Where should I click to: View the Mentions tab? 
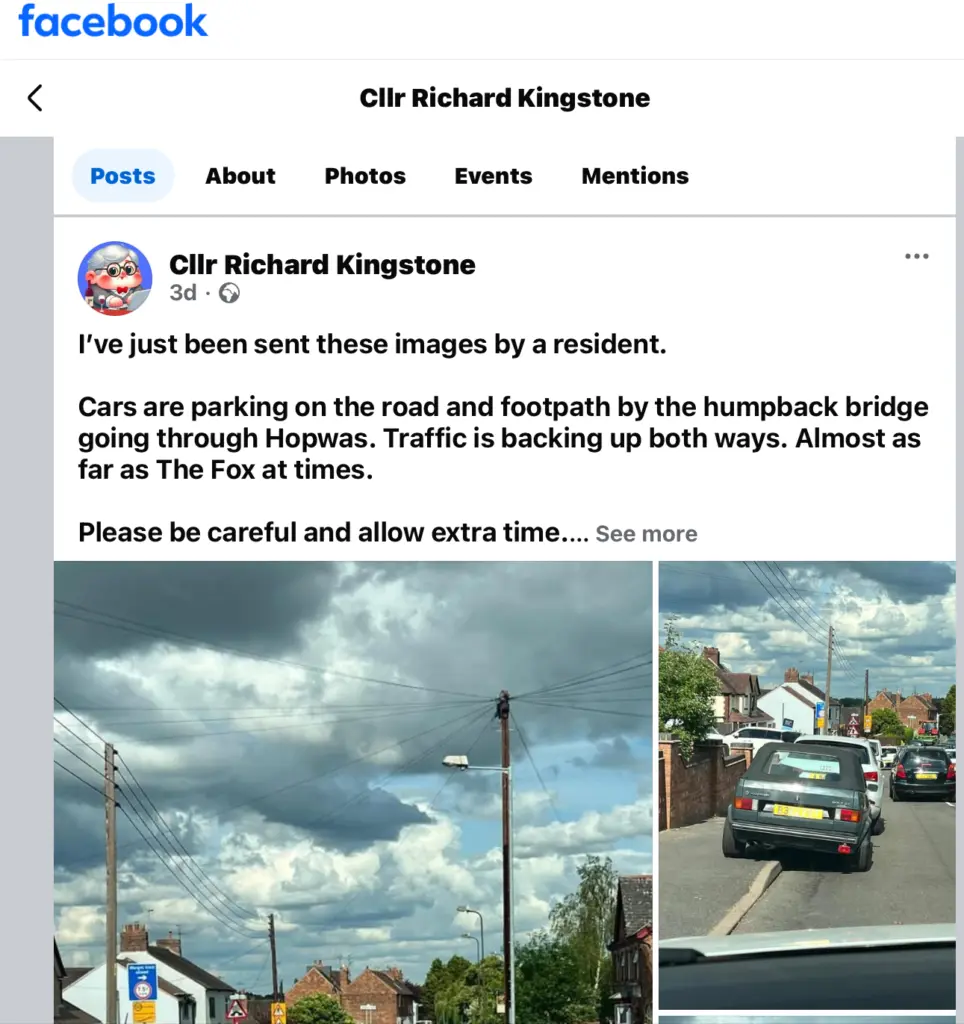coord(635,176)
